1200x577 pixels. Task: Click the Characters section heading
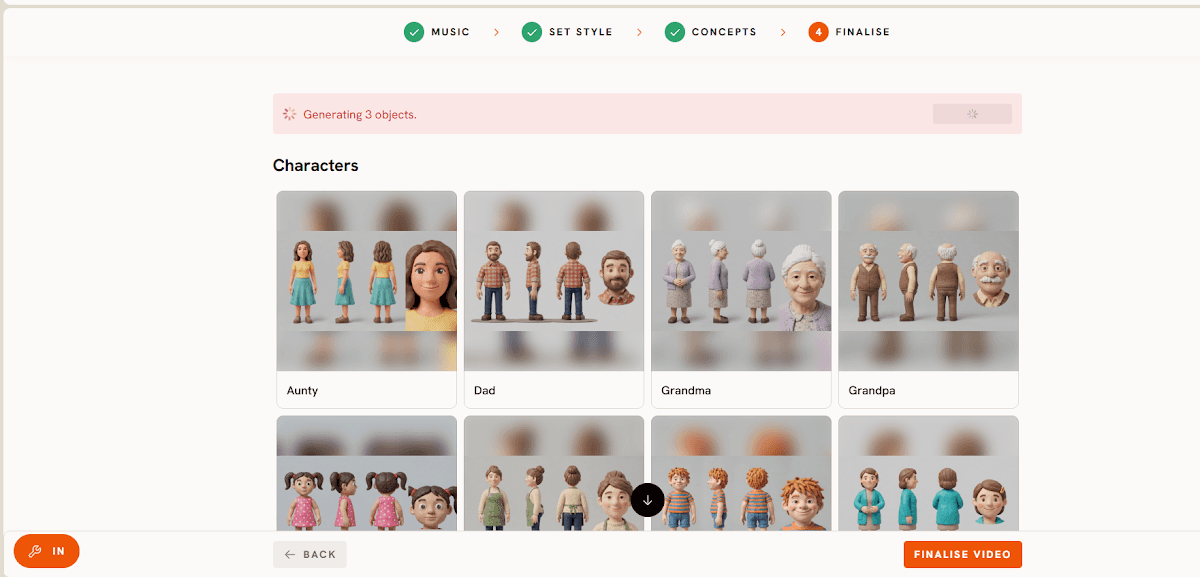(x=316, y=165)
